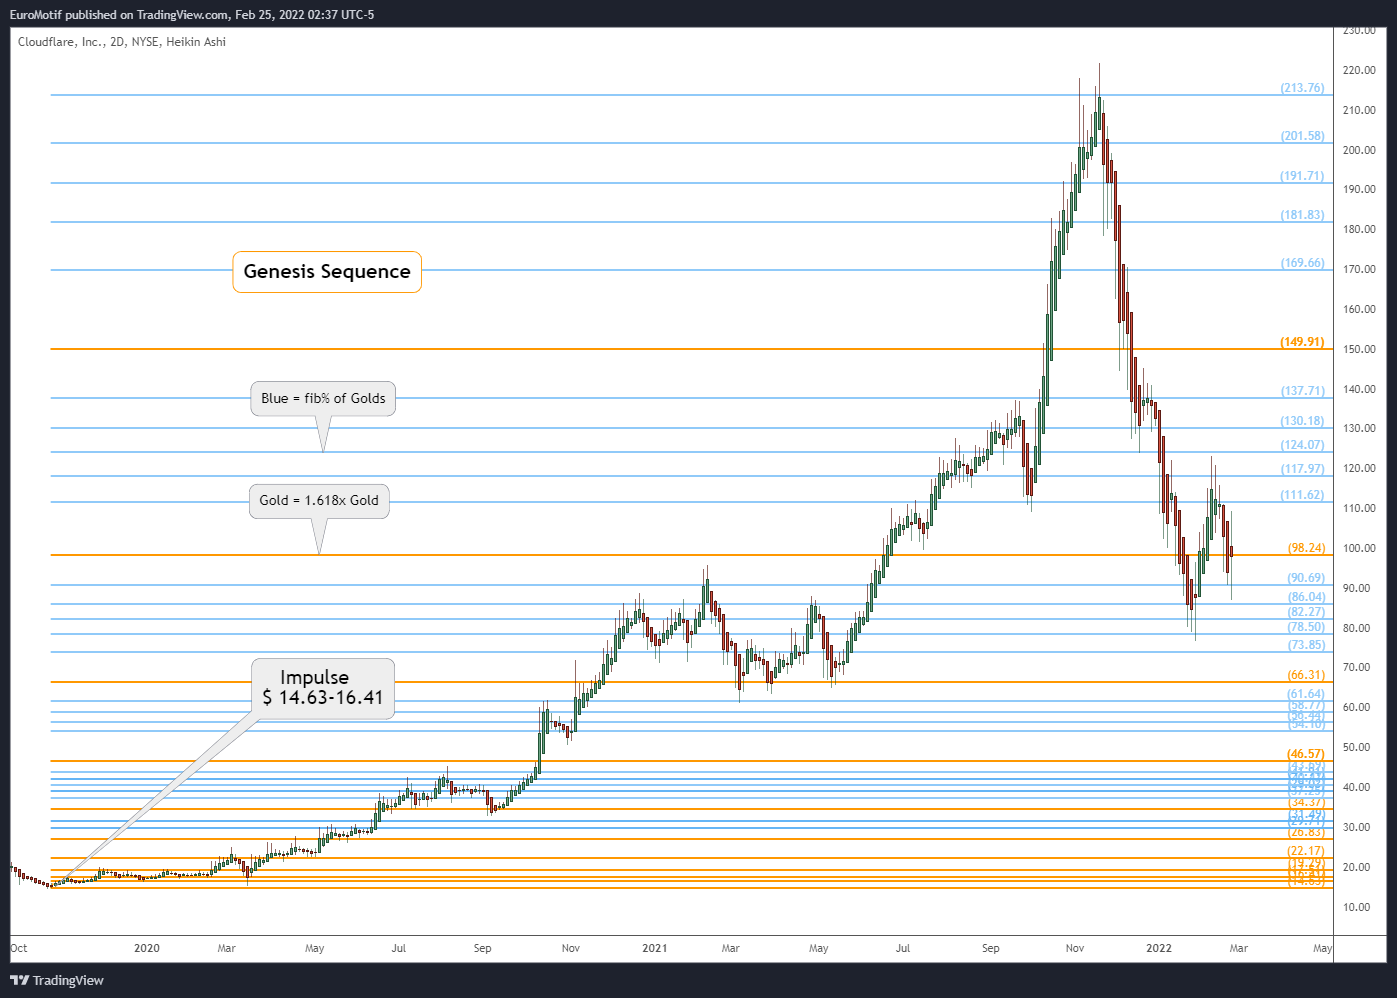Select the (111.62) level label
1397x998 pixels.
(x=1302, y=495)
